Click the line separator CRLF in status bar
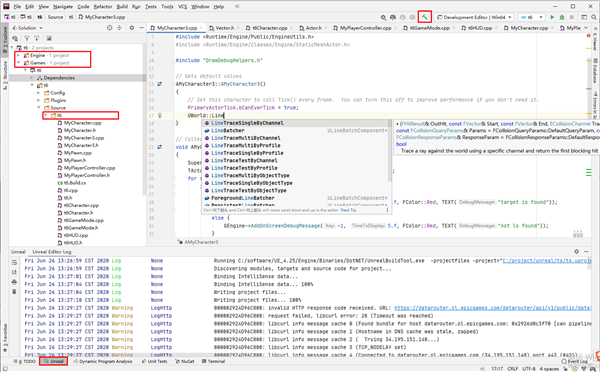Viewport: 600px width, 372px height. point(512,369)
